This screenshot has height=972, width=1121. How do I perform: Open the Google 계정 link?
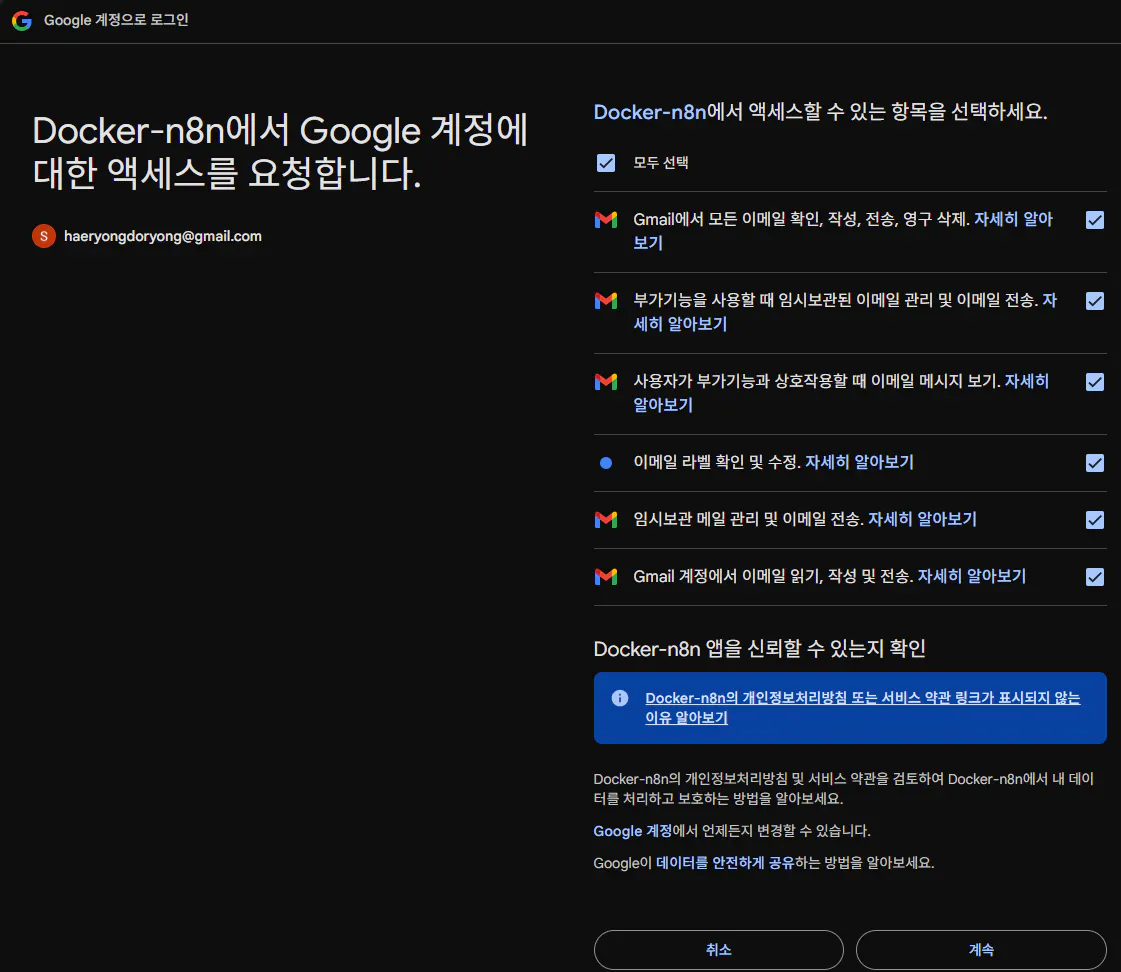633,831
